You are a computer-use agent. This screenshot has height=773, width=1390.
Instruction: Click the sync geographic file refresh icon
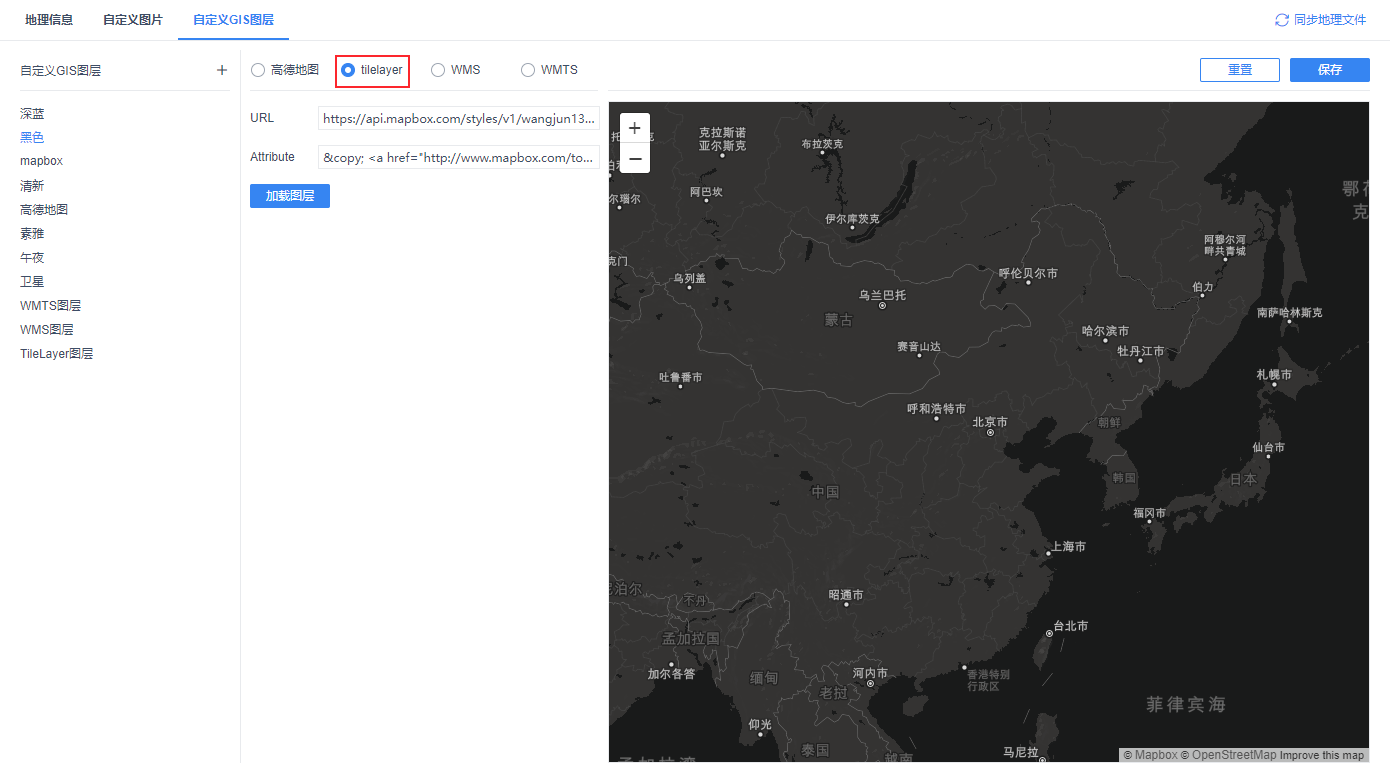tap(1282, 20)
